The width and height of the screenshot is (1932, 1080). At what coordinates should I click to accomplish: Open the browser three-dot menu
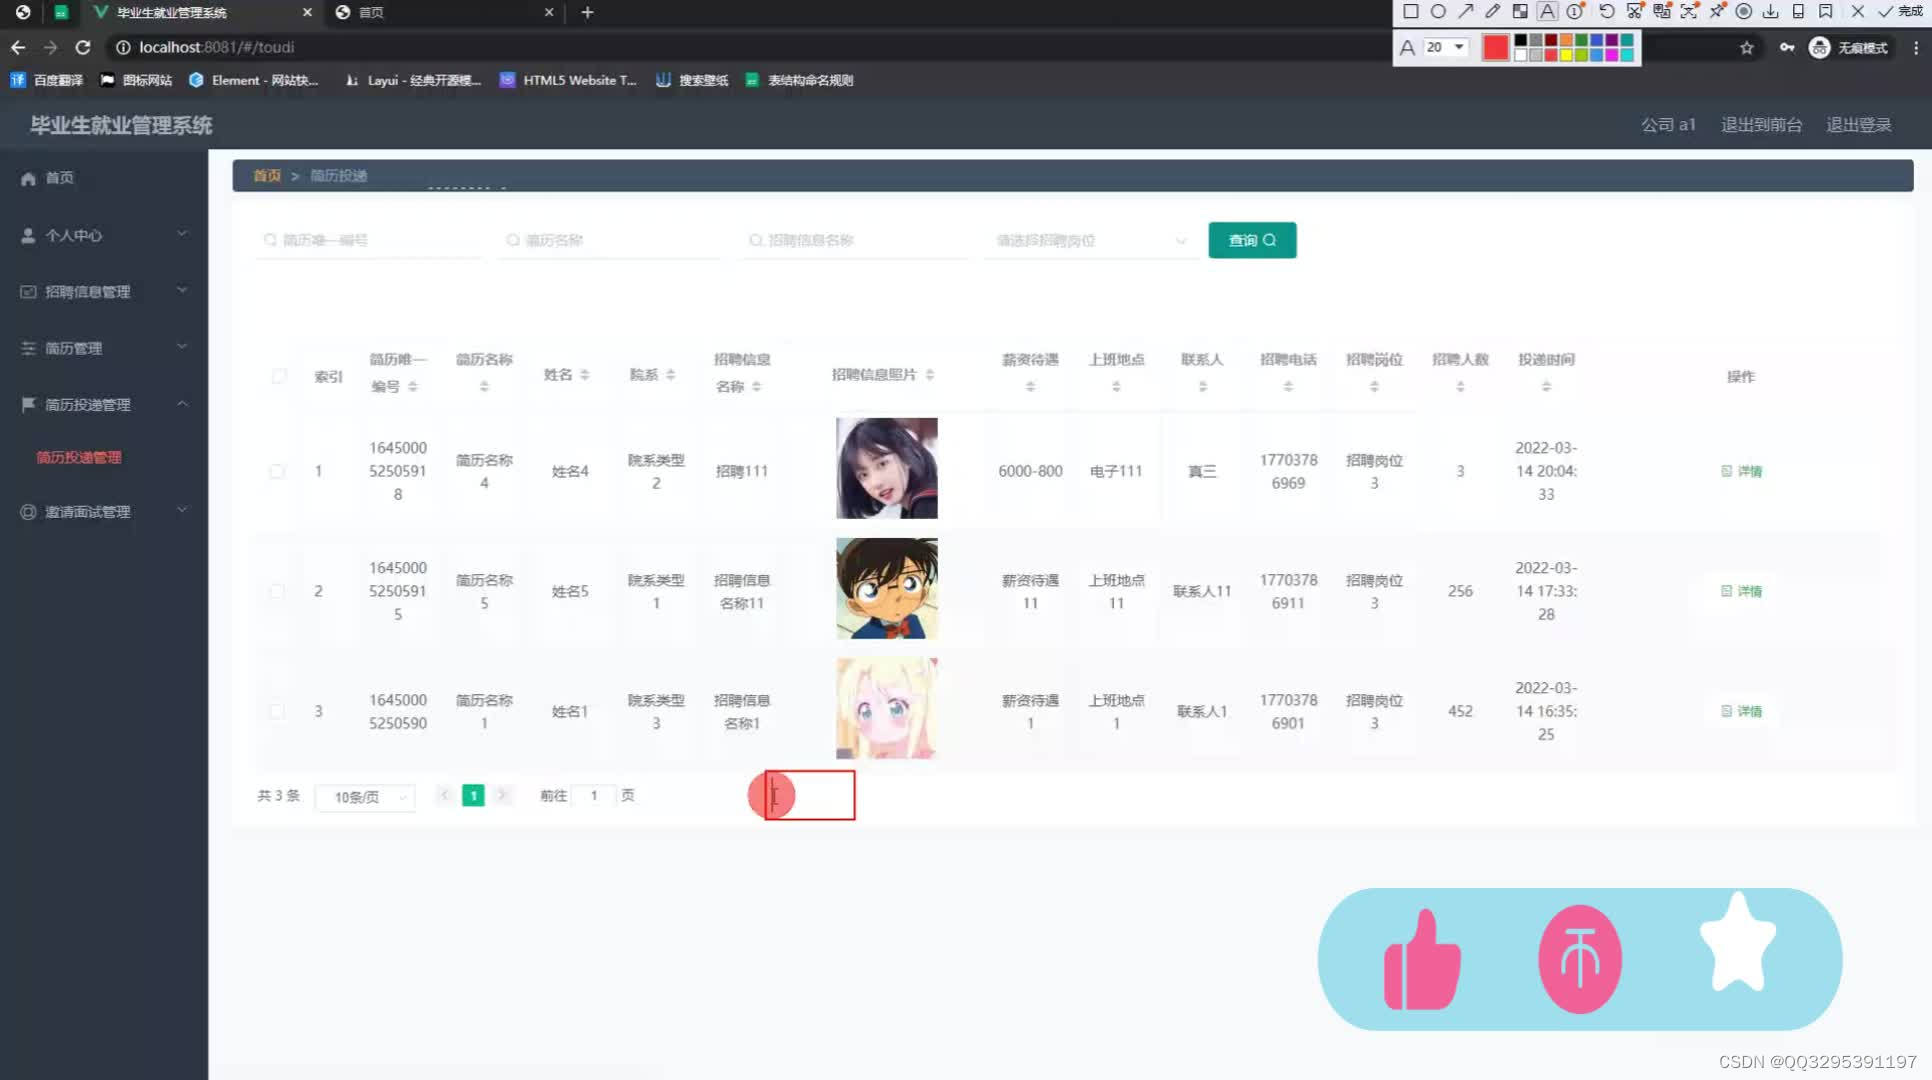[x=1915, y=47]
